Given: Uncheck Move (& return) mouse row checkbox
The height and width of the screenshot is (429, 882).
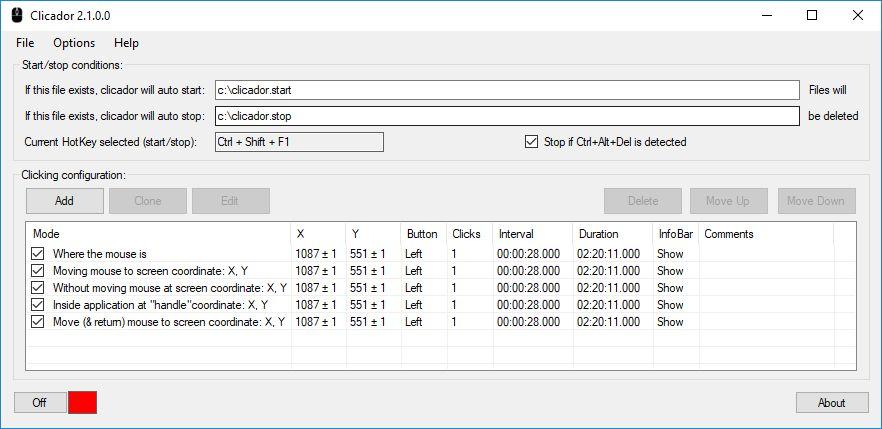Looking at the screenshot, I should 38,322.
